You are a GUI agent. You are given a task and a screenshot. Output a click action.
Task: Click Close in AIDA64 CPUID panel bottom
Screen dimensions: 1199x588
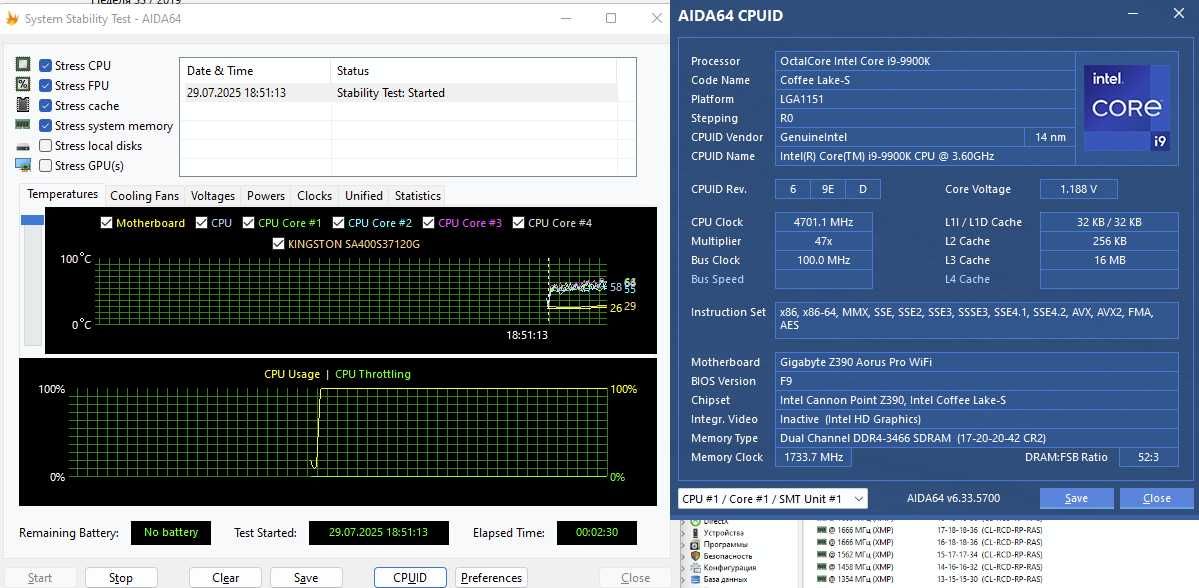click(1156, 499)
